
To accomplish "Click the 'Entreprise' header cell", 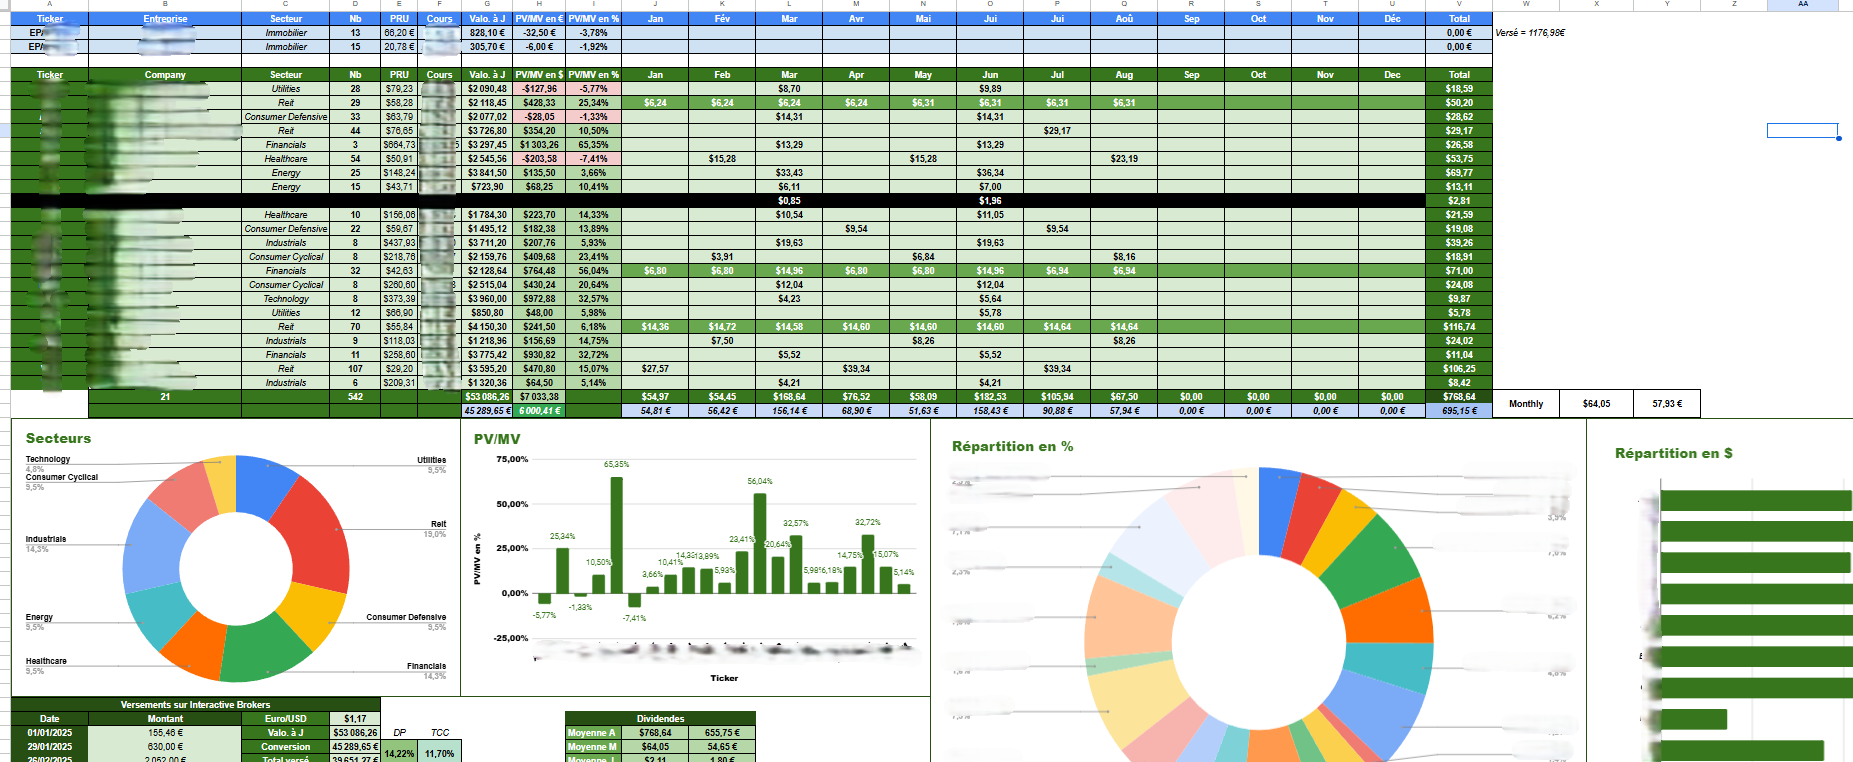I will 165,19.
